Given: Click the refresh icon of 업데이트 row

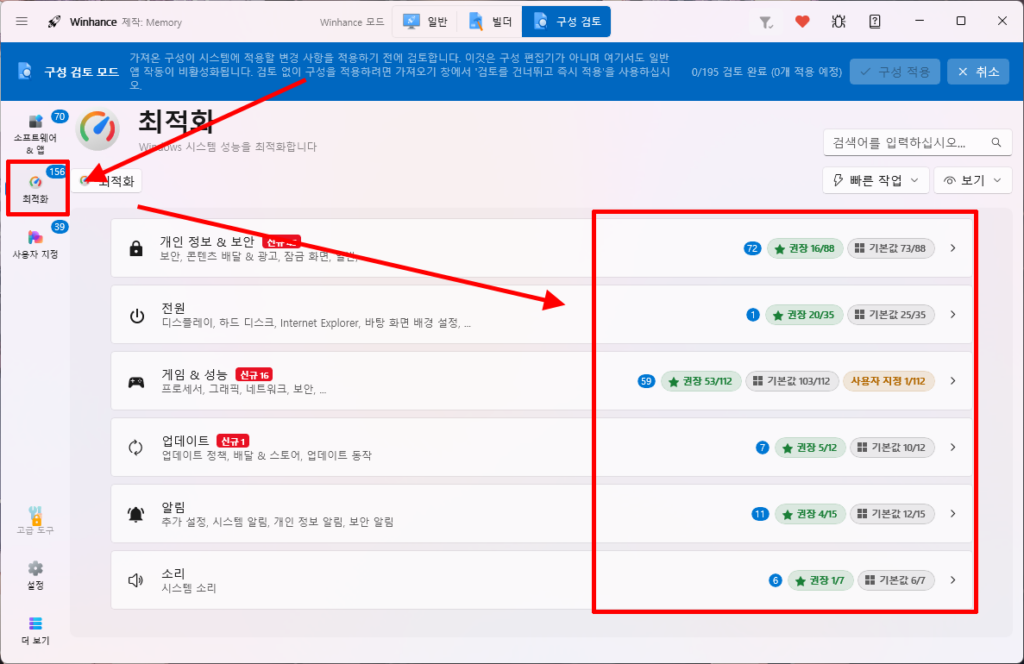Looking at the screenshot, I should [135, 448].
